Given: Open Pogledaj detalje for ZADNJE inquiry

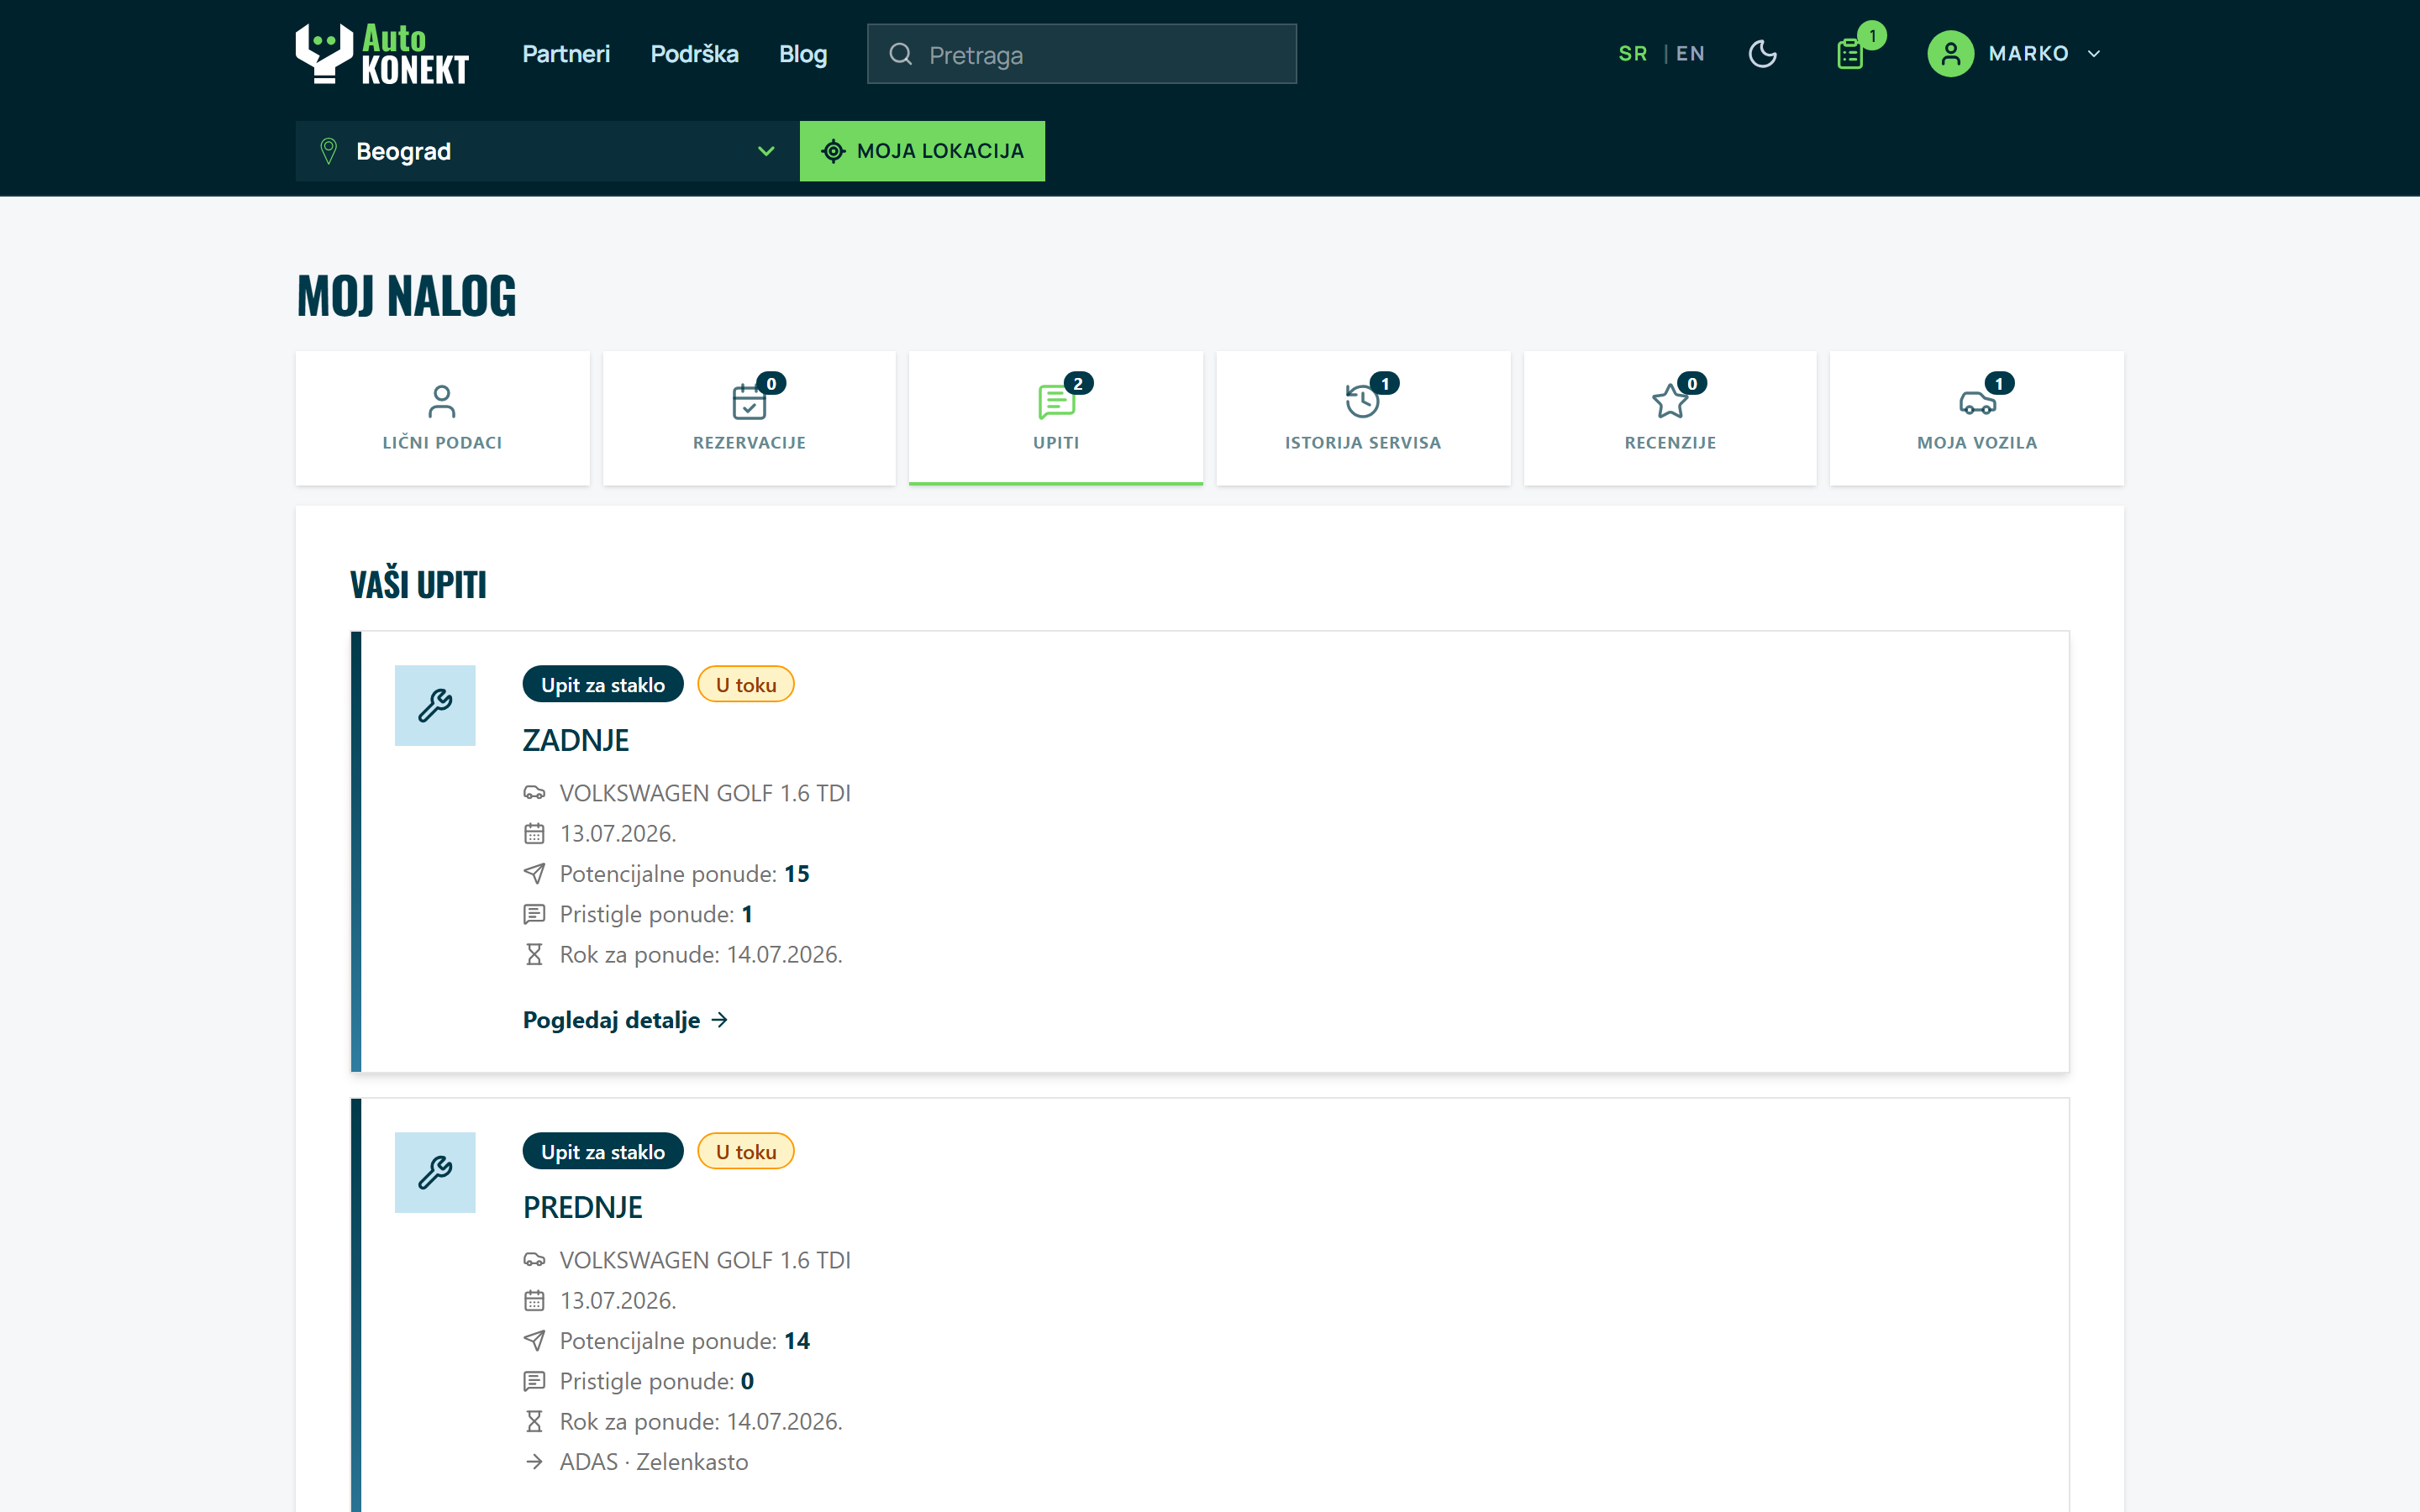Looking at the screenshot, I should tap(626, 1020).
